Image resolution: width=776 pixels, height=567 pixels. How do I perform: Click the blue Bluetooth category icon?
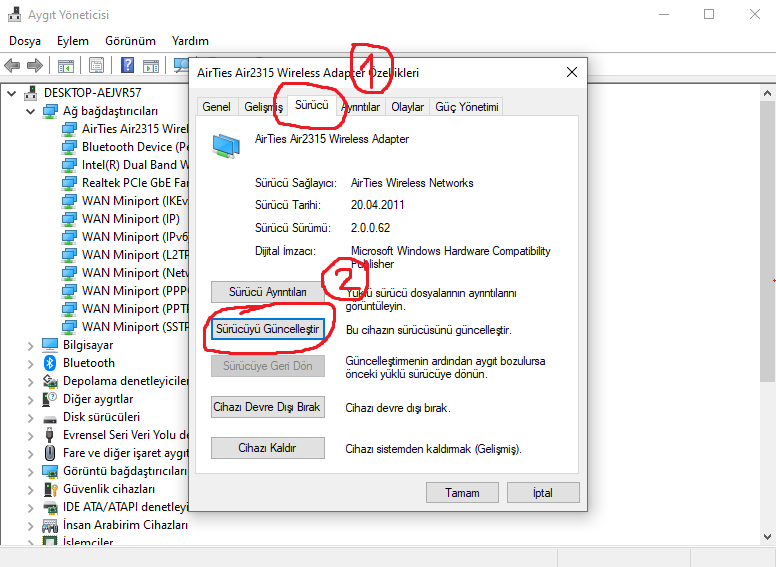tap(50, 363)
